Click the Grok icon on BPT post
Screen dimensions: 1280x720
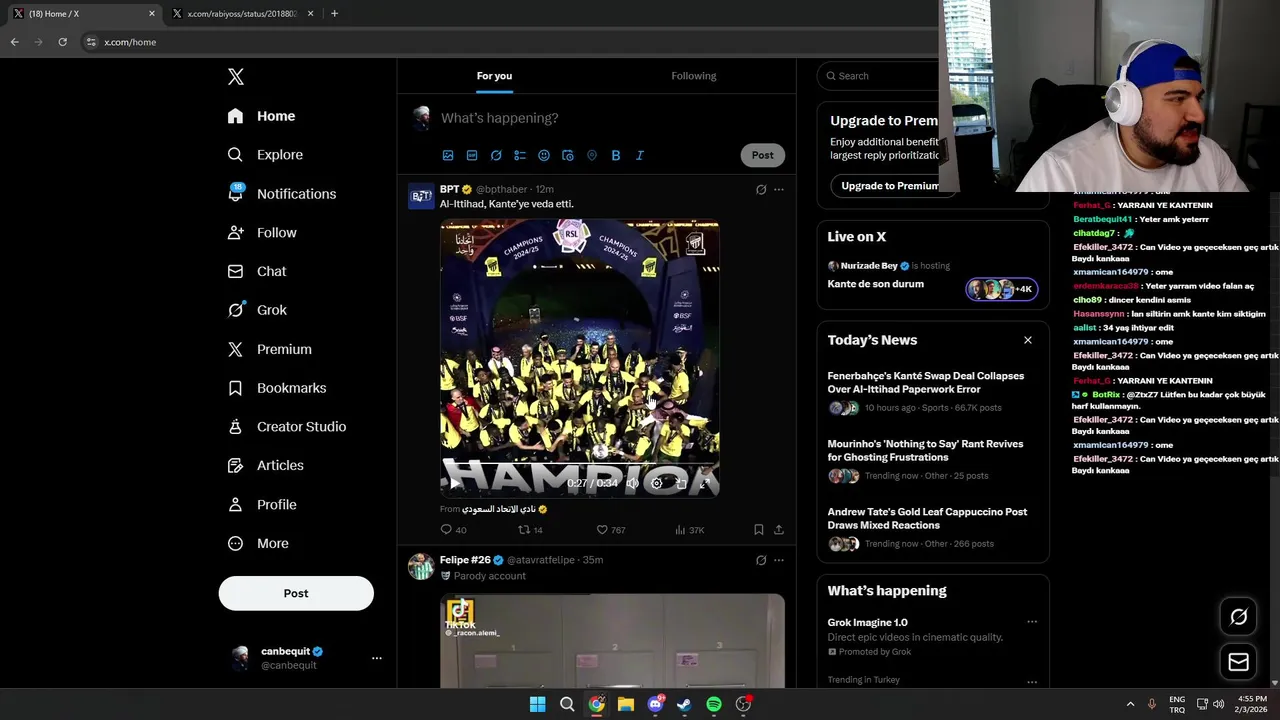761,189
